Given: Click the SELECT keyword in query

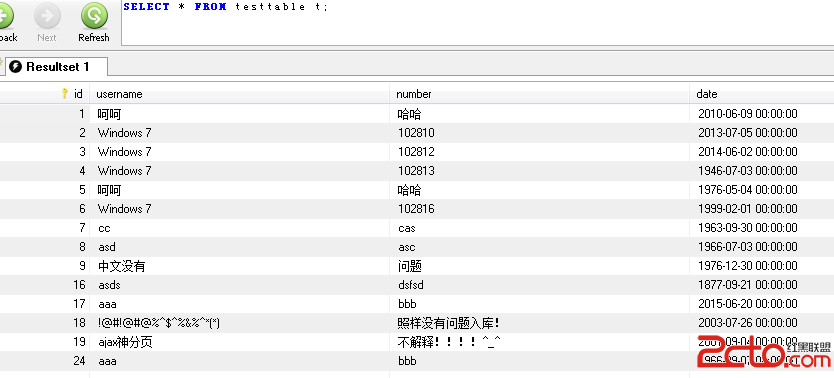Looking at the screenshot, I should (x=146, y=6).
